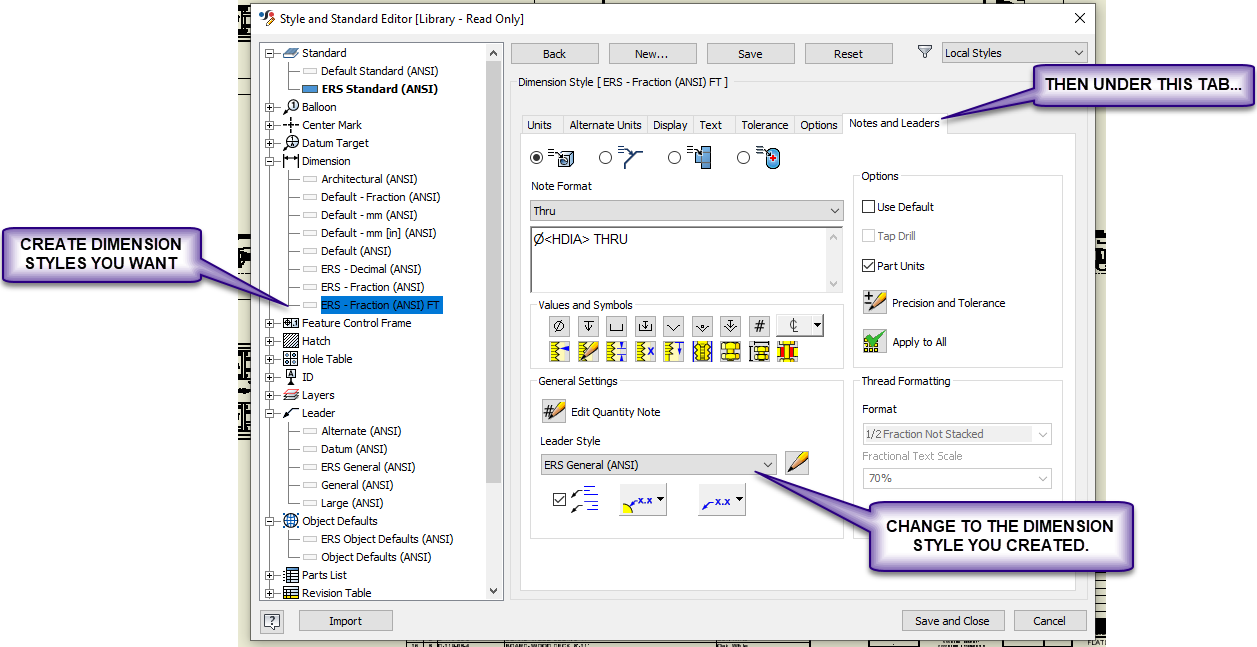1257x647 pixels.
Task: Insert the hole diameter symbol (Ø)
Action: [x=560, y=326]
